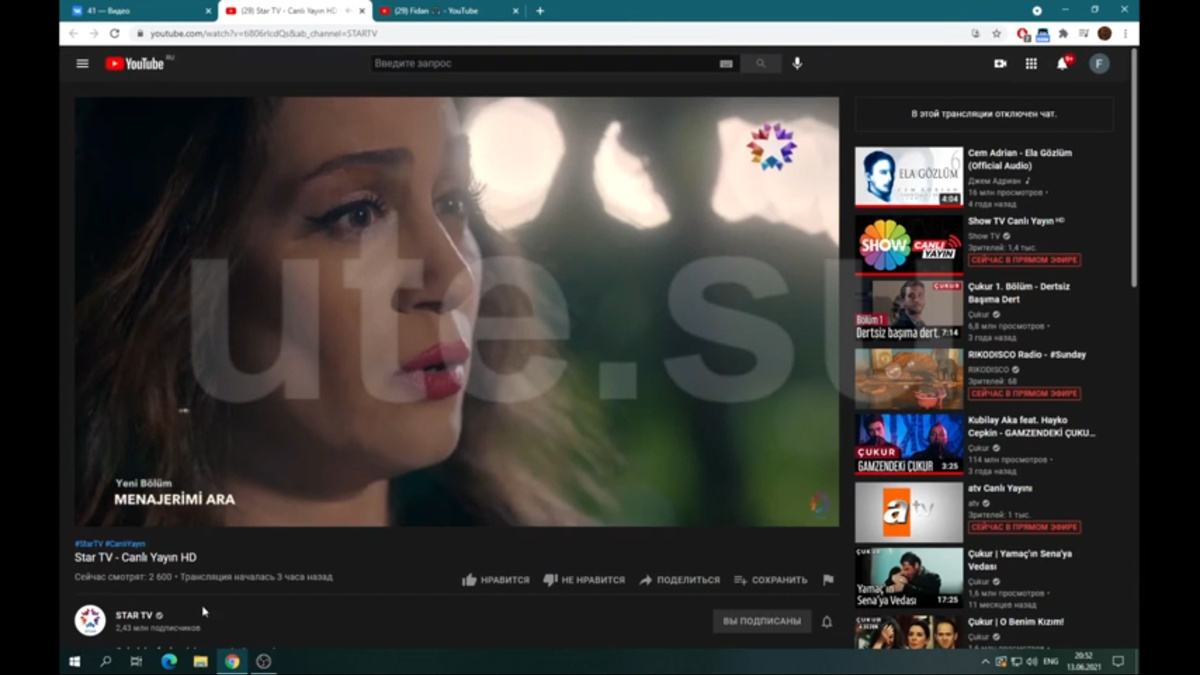This screenshot has height=675, width=1200.
Task: Click the taskbar clock showing 20:52
Action: click(x=1084, y=661)
